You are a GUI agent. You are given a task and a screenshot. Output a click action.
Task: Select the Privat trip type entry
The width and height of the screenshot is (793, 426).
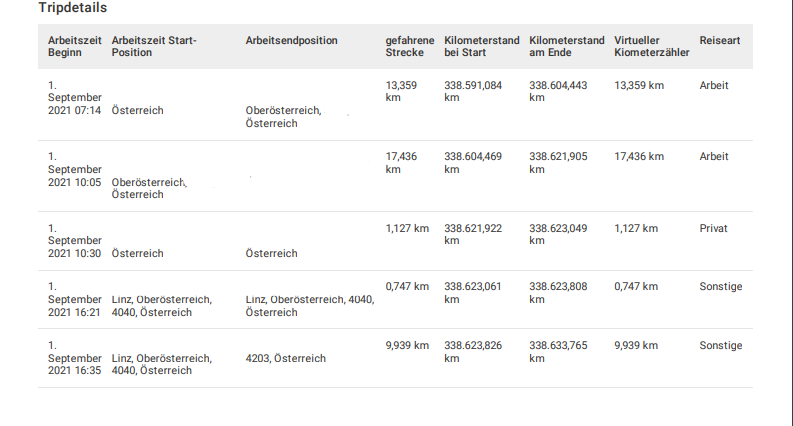point(713,228)
